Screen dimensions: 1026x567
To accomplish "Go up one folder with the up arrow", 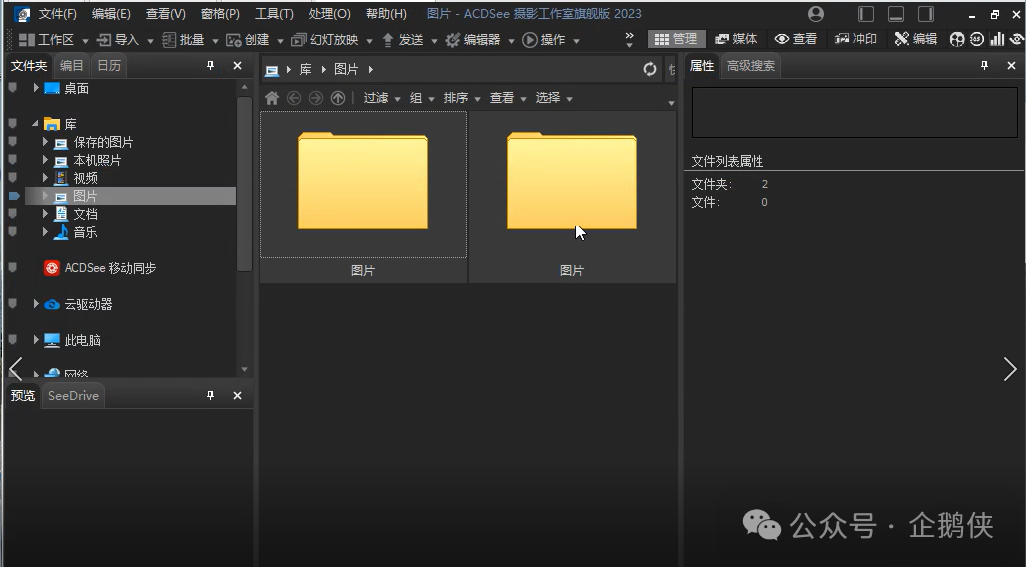I will 337,98.
